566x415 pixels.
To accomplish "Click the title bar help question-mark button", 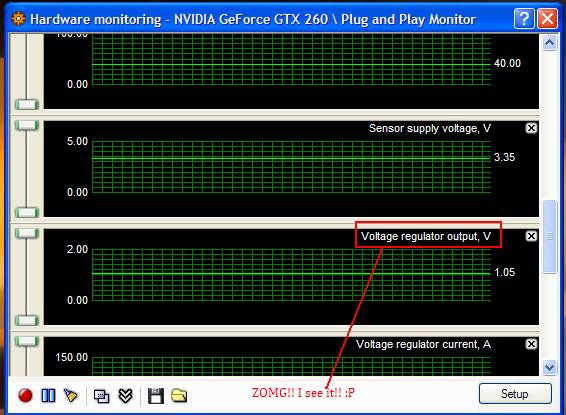I will tap(524, 18).
